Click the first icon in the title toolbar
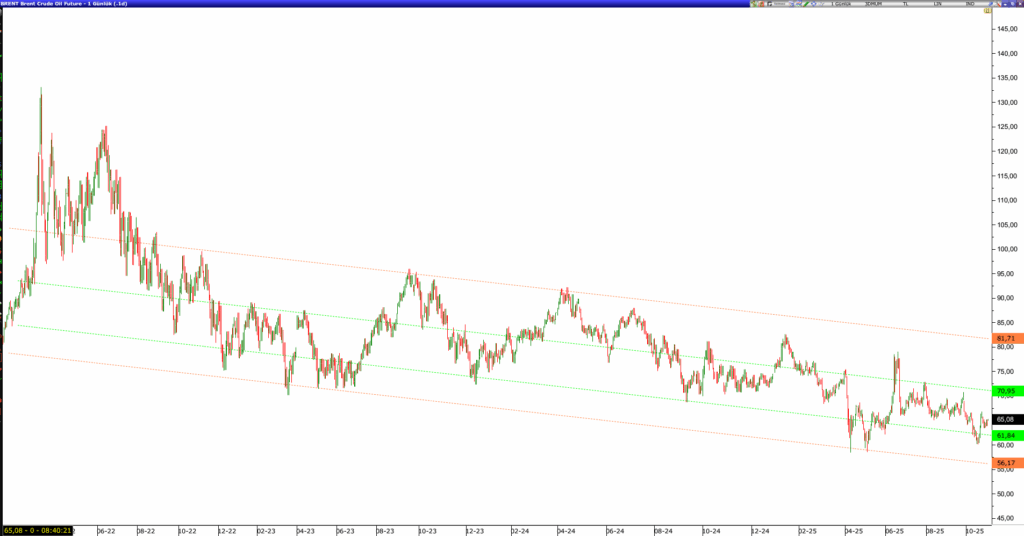The image size is (1024, 536). coord(754,4)
